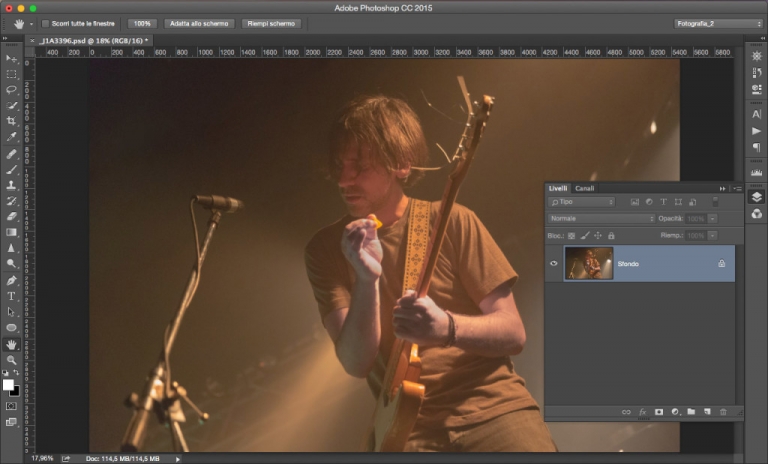Select the History Brush tool
The width and height of the screenshot is (768, 464).
[11, 201]
